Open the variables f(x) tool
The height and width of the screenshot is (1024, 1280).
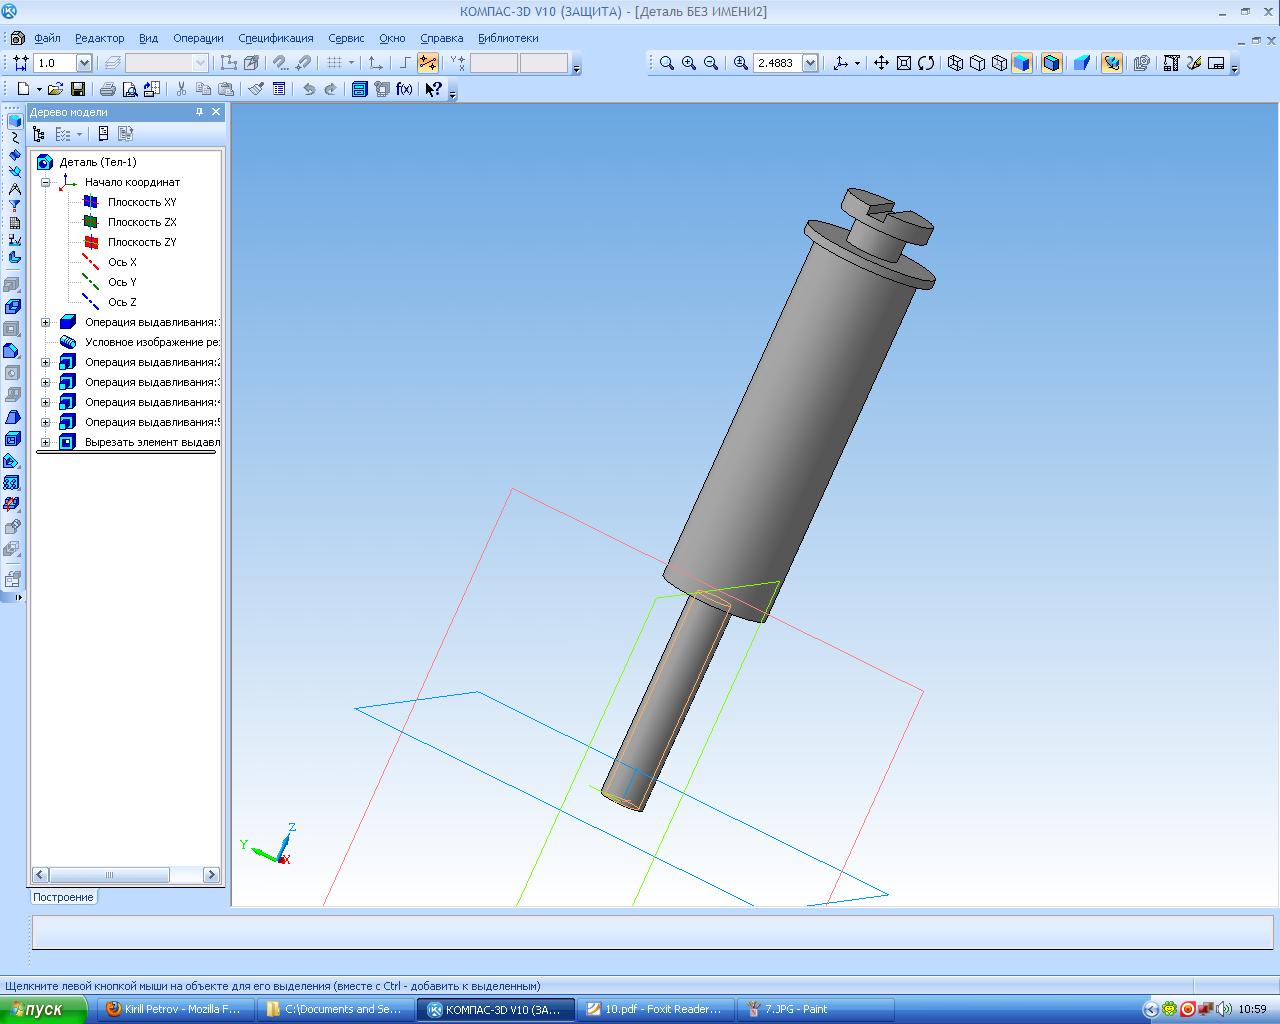click(x=404, y=89)
